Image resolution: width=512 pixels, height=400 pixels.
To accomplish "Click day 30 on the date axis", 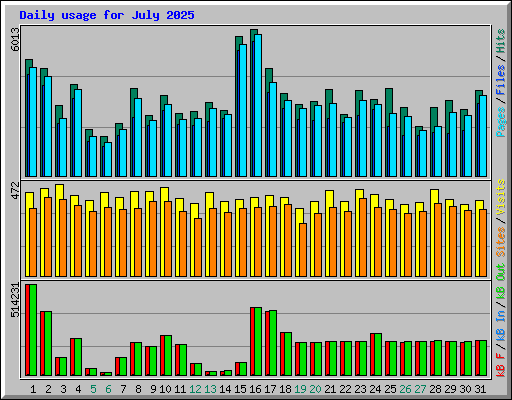I will pyautogui.click(x=465, y=389).
